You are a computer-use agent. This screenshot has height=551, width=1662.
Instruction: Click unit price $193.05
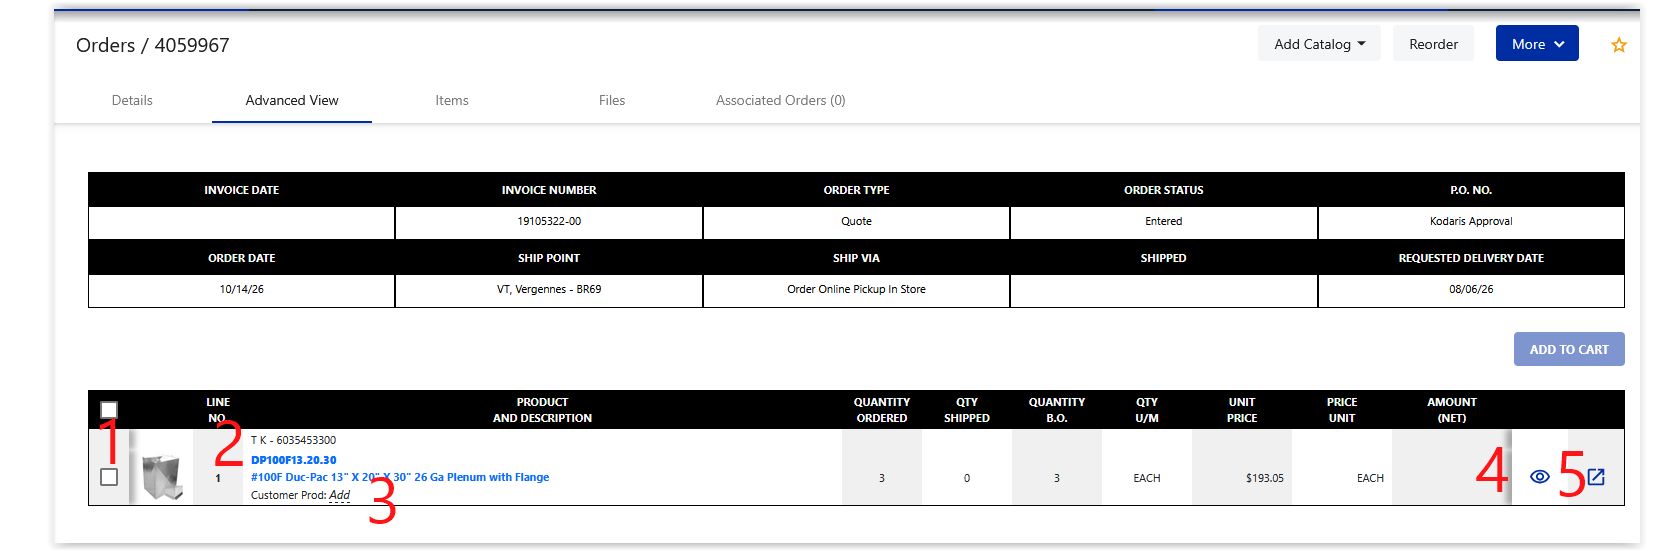click(x=1265, y=478)
